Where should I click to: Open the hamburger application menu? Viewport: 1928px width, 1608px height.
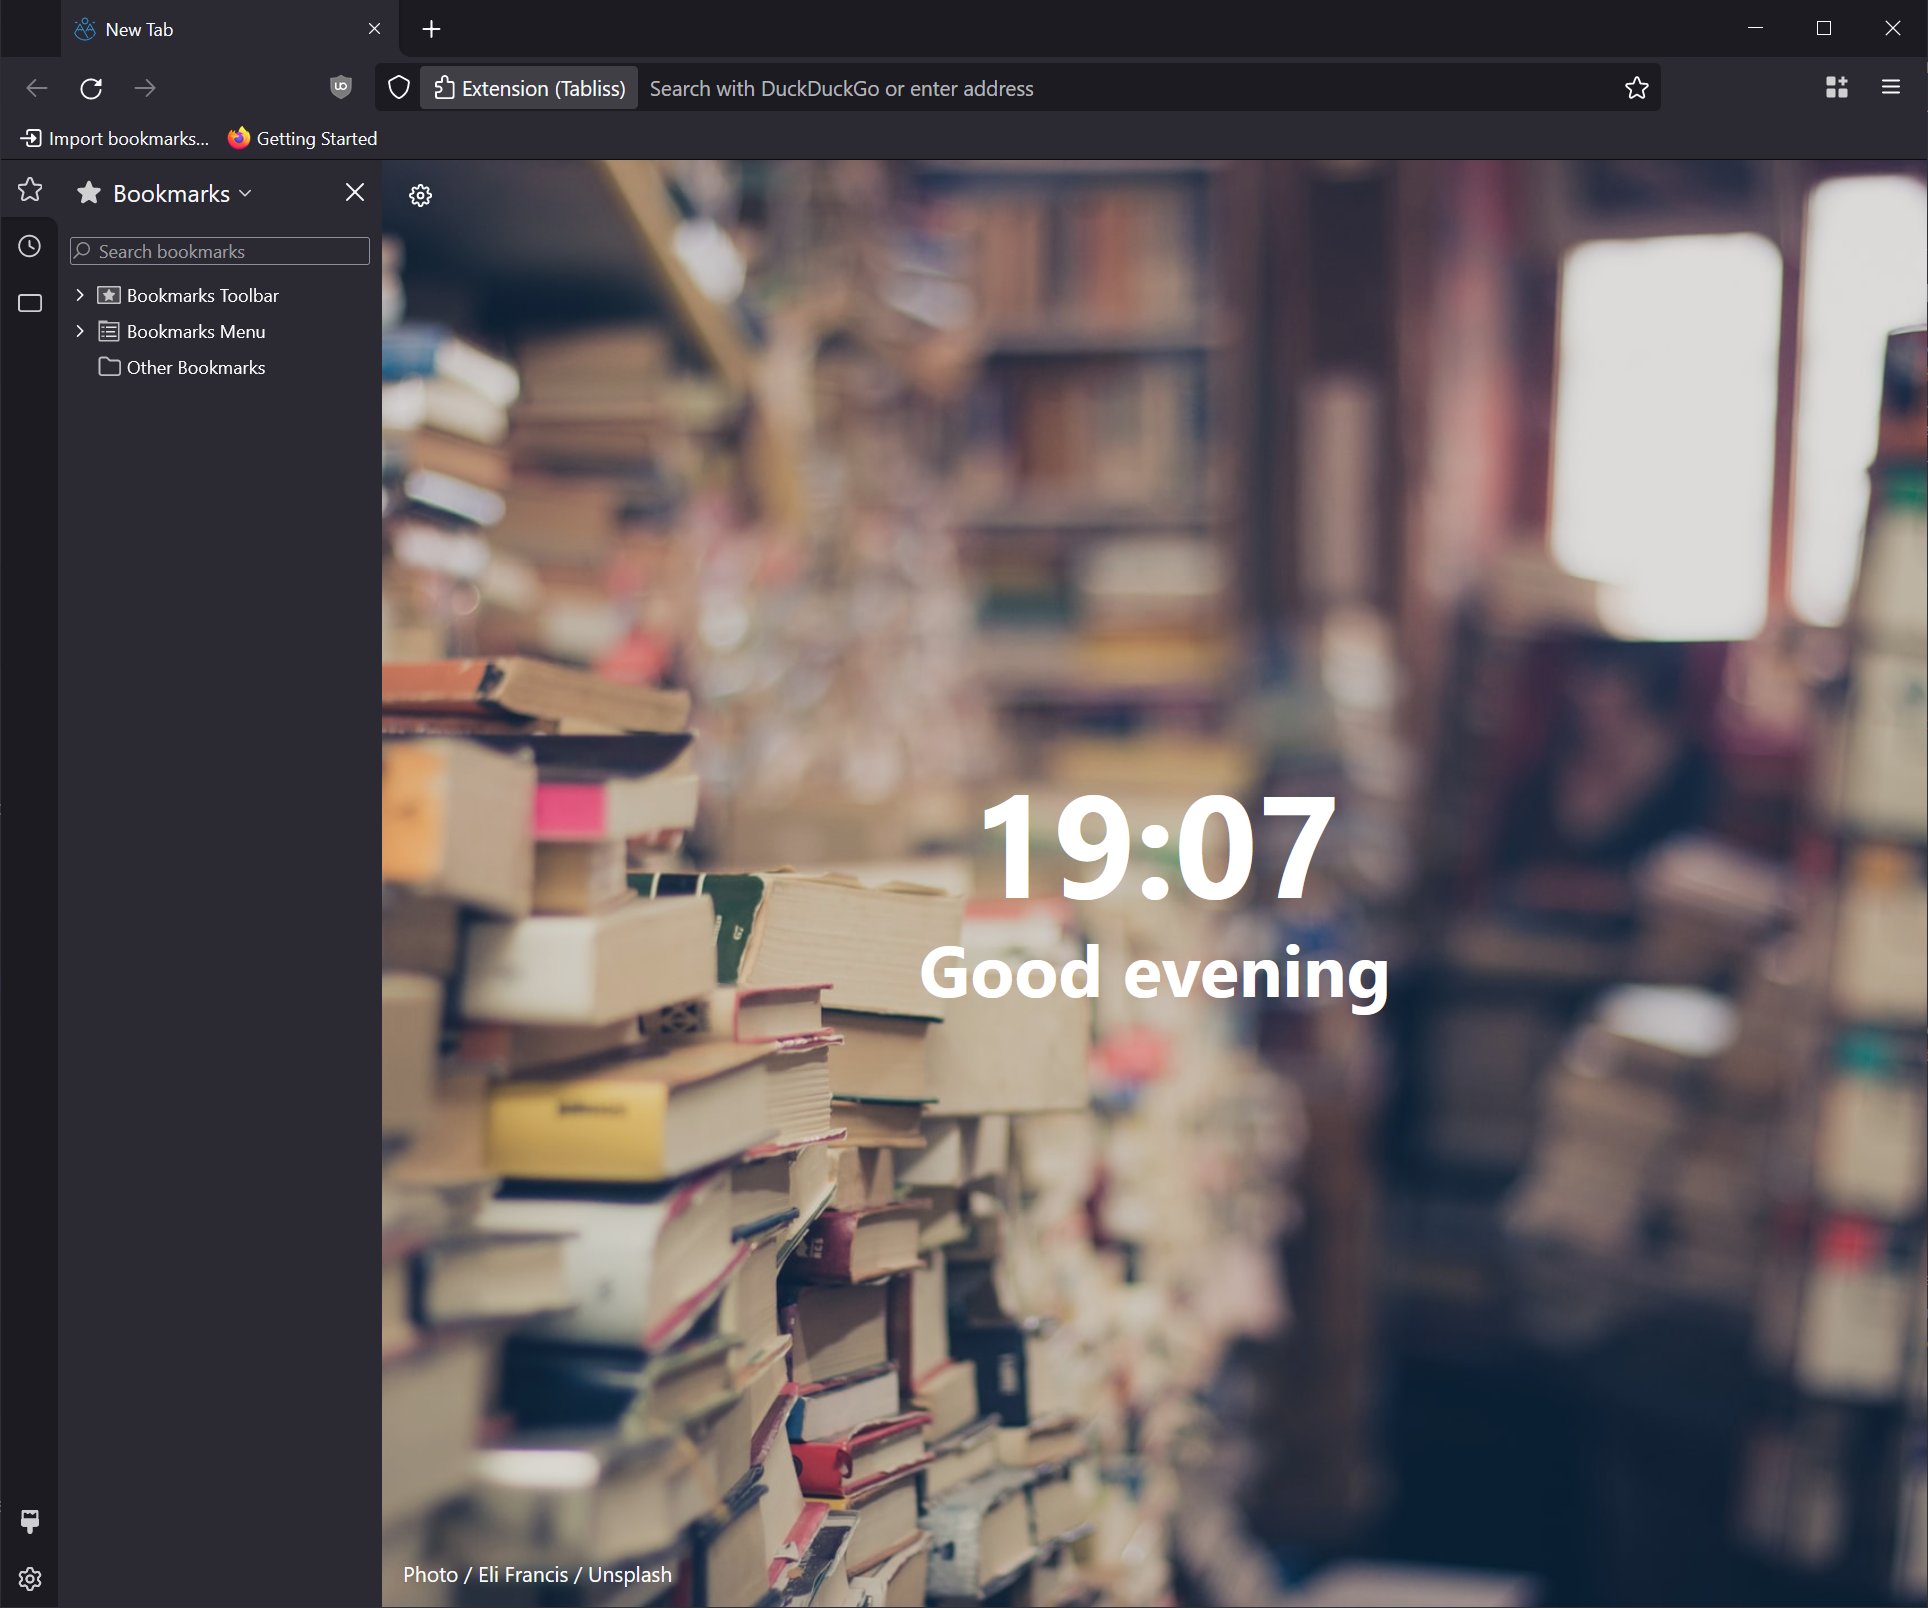1890,87
